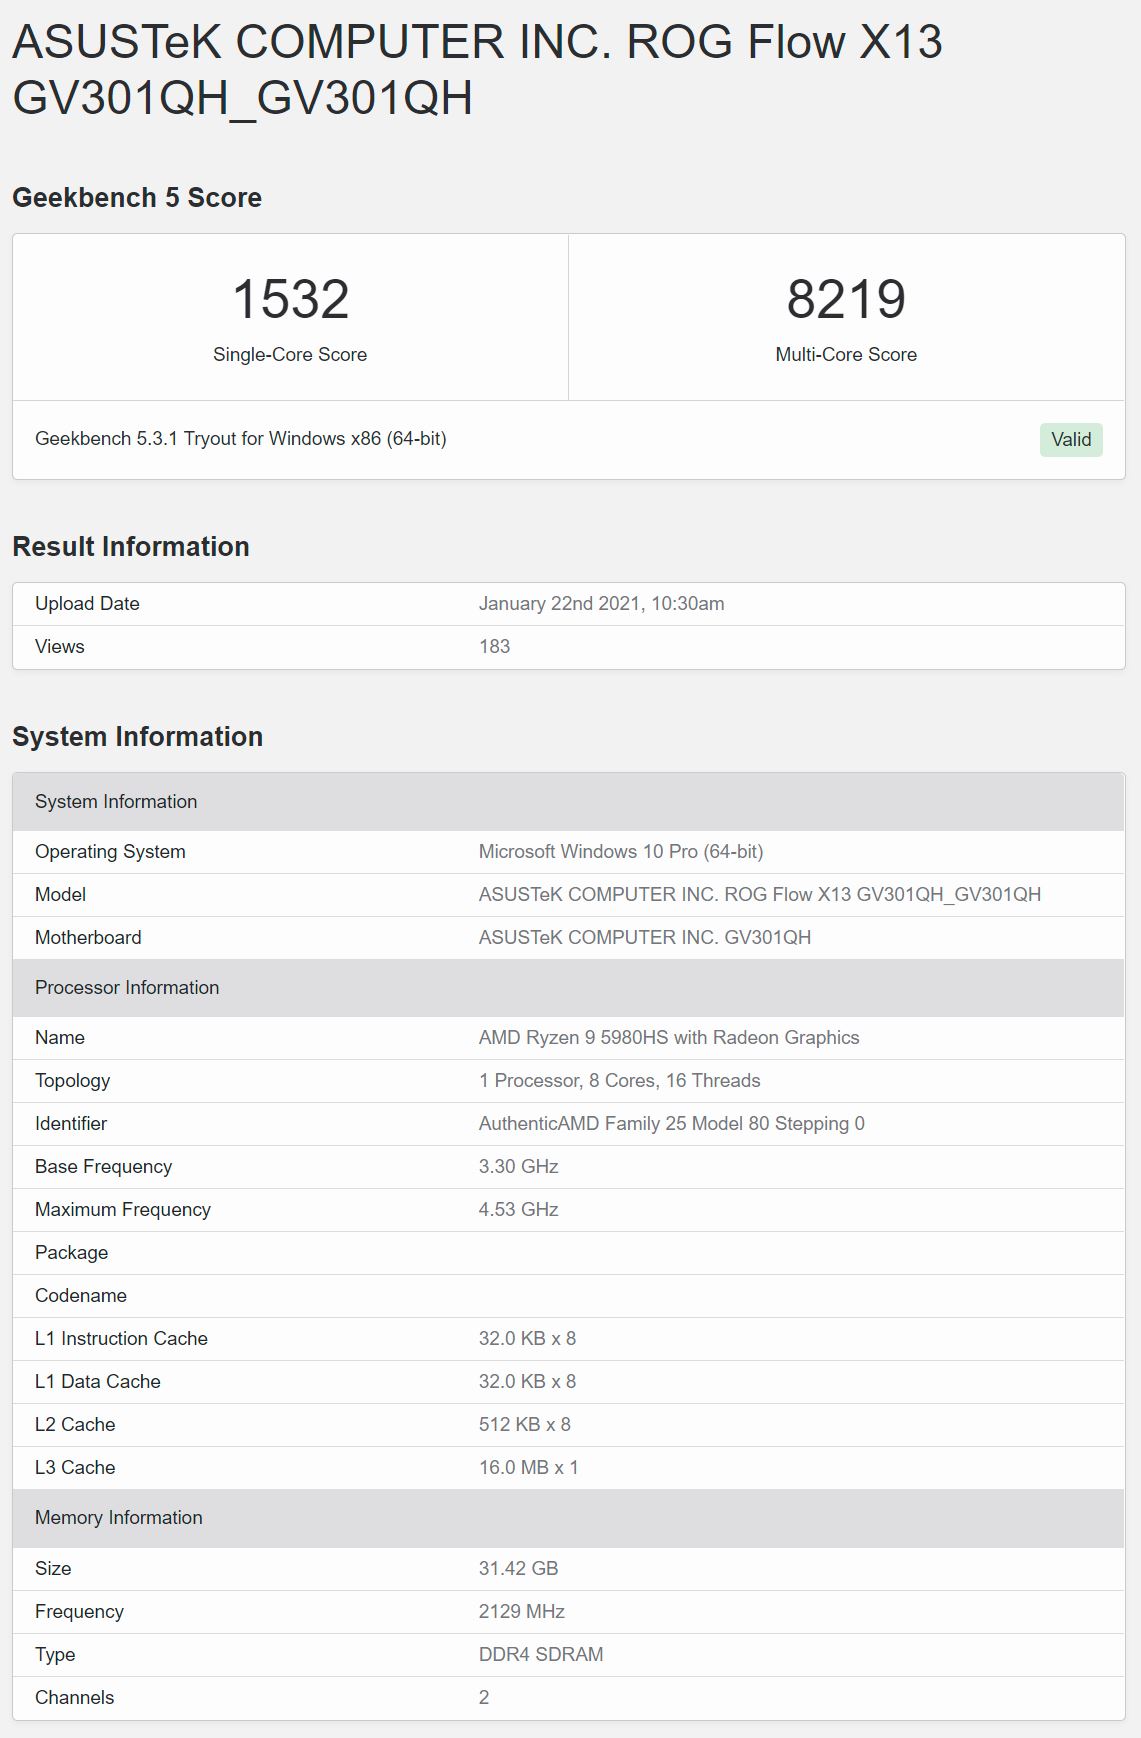
Task: Select the multi-core score 8219
Action: 846,299
